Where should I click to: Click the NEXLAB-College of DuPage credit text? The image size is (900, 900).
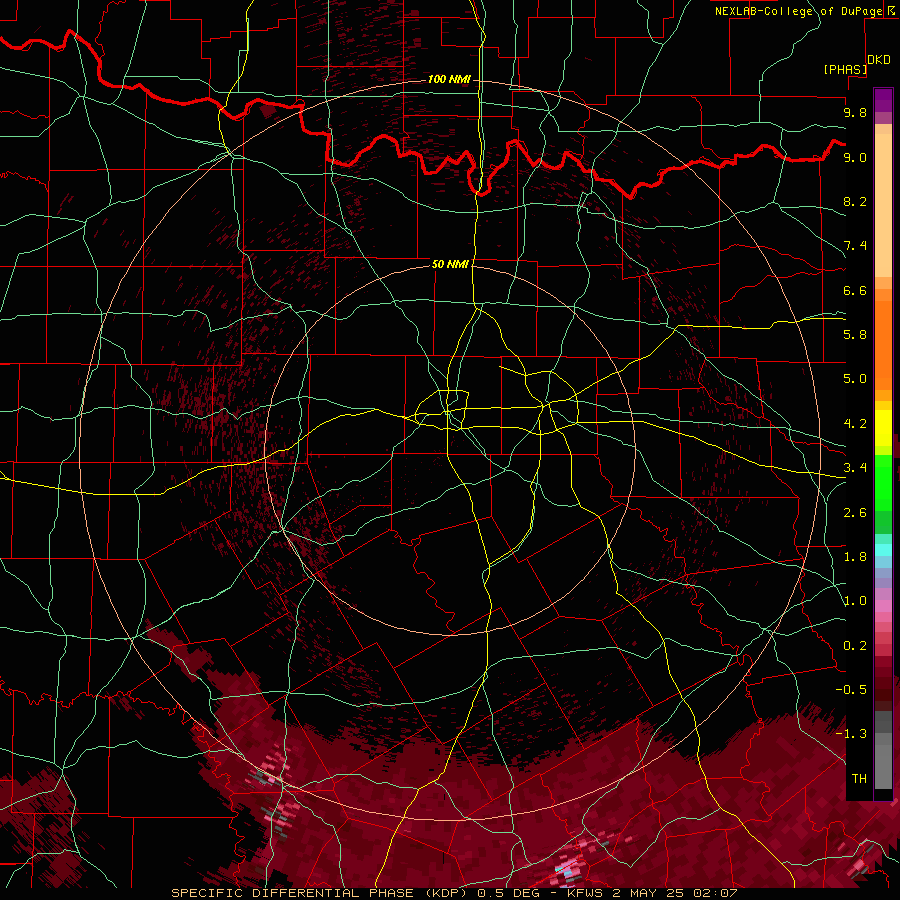click(x=798, y=11)
